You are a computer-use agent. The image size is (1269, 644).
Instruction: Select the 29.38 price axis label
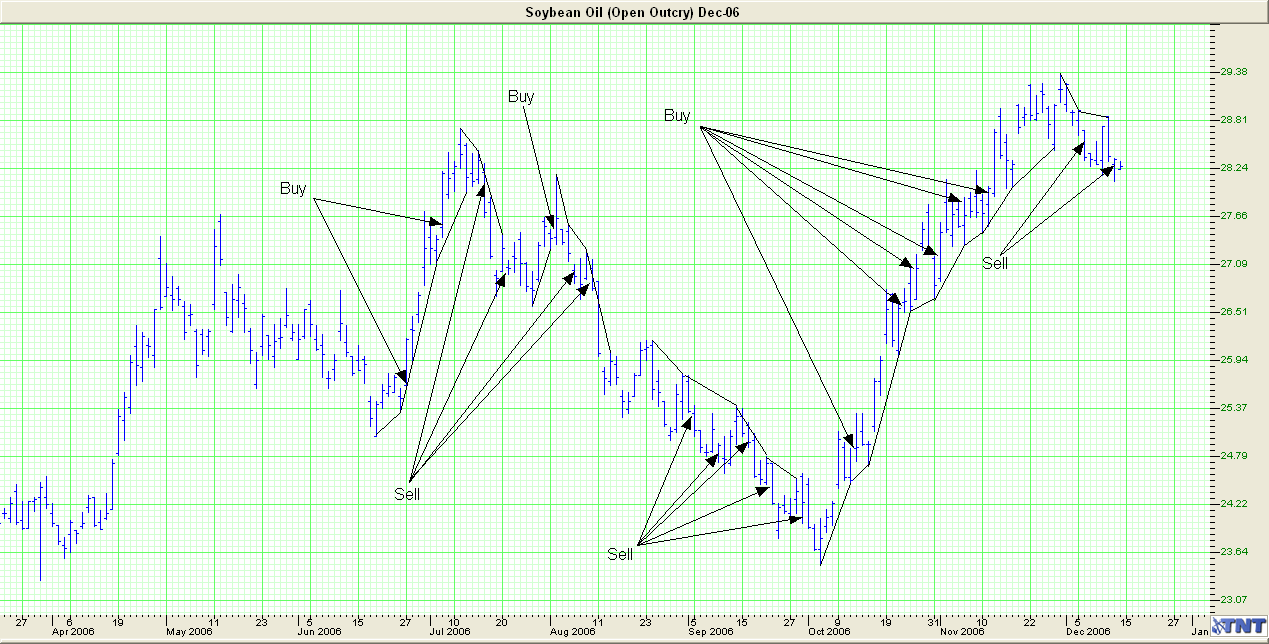point(1233,72)
